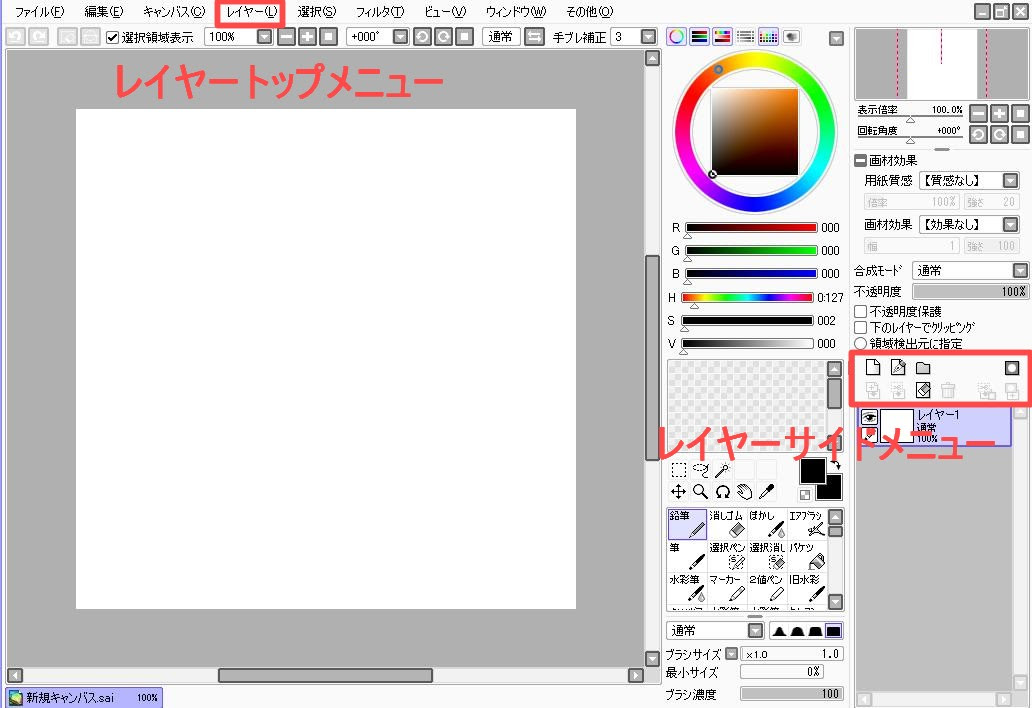Open the 合成モード blending mode dropdown

pos(1020,270)
